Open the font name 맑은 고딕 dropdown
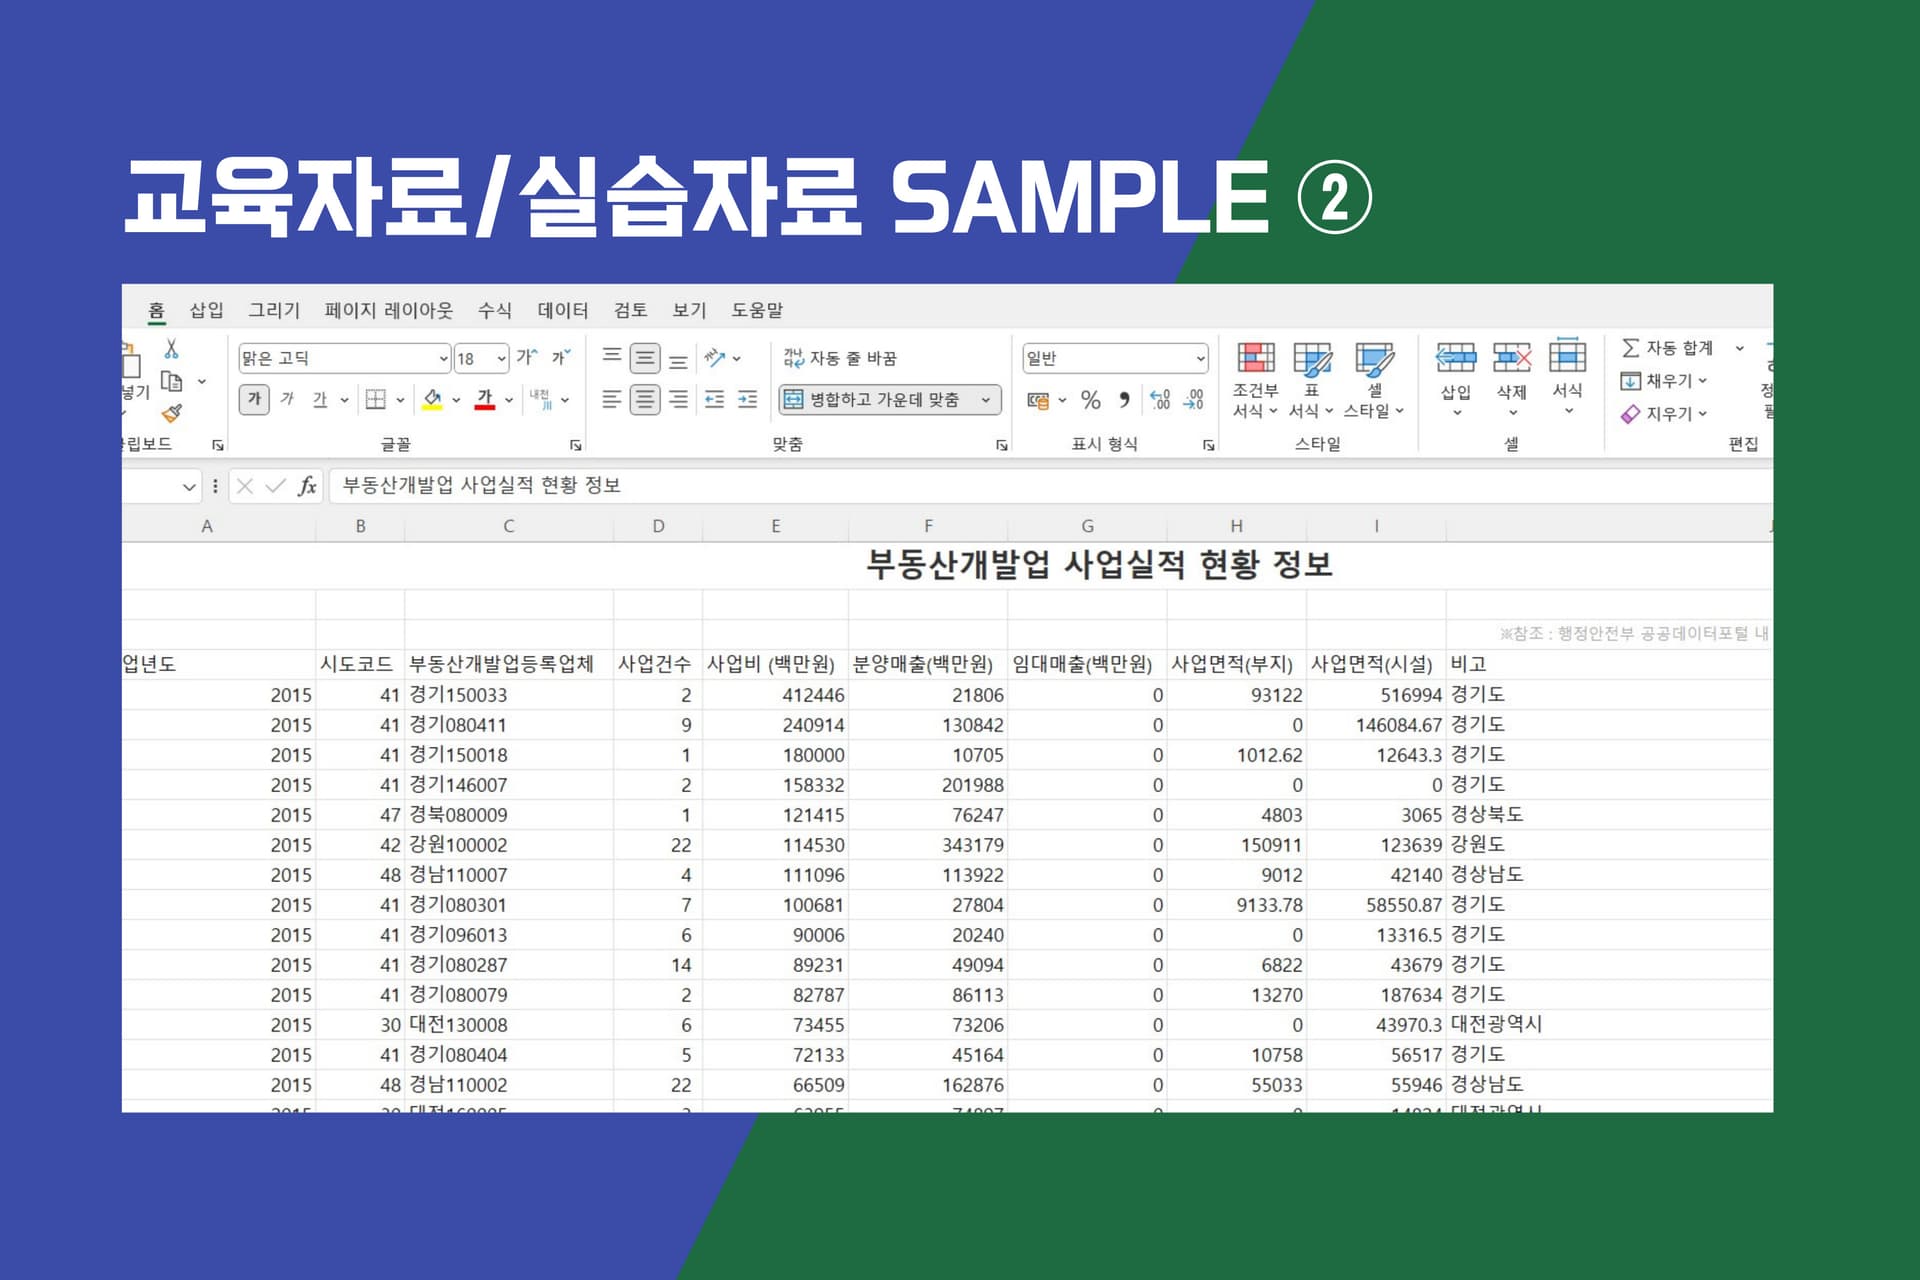Screen dimensions: 1920x1280 [444, 358]
